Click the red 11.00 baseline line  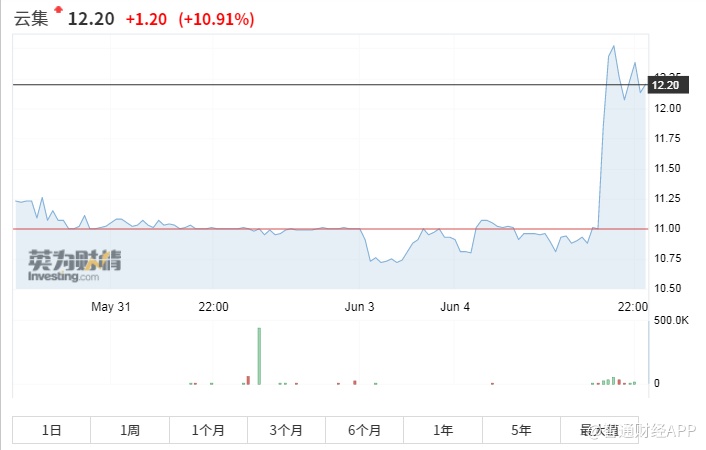(300, 229)
